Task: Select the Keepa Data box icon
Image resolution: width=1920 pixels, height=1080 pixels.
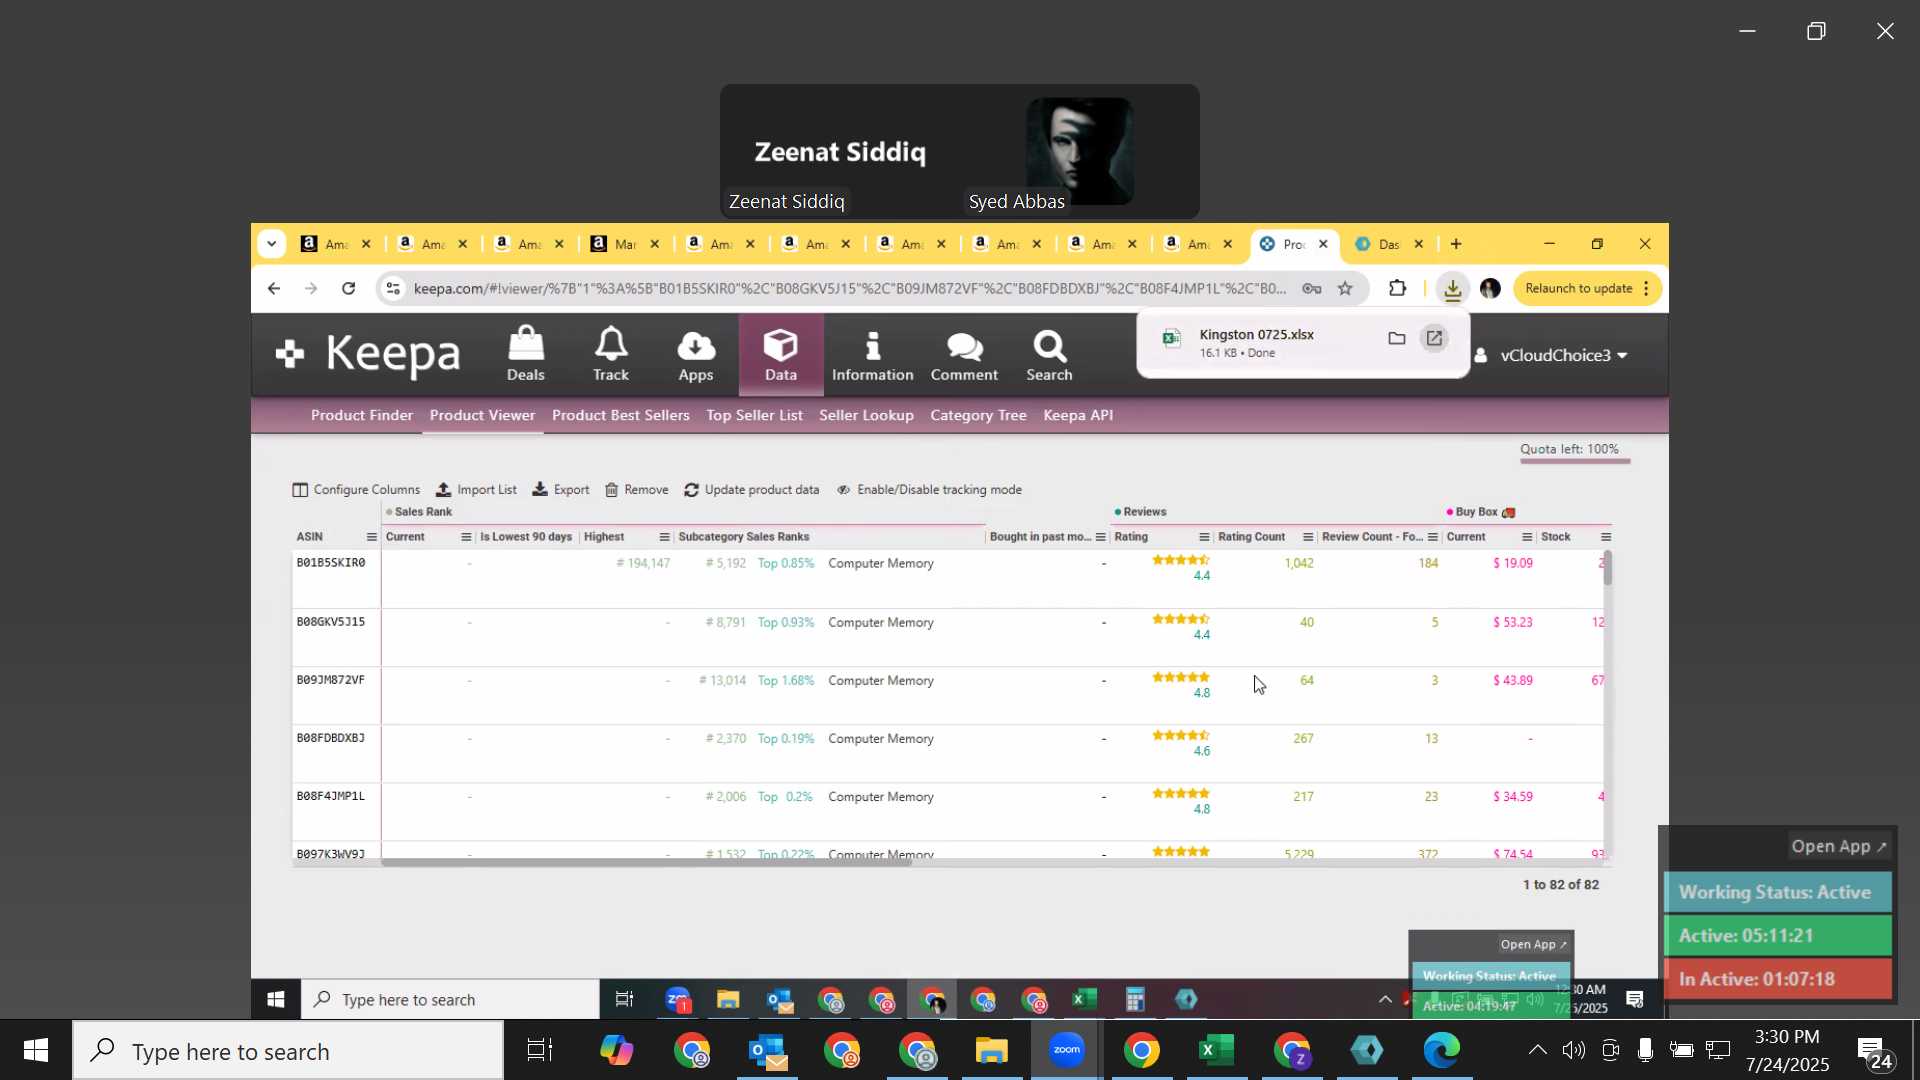Action: (x=781, y=354)
